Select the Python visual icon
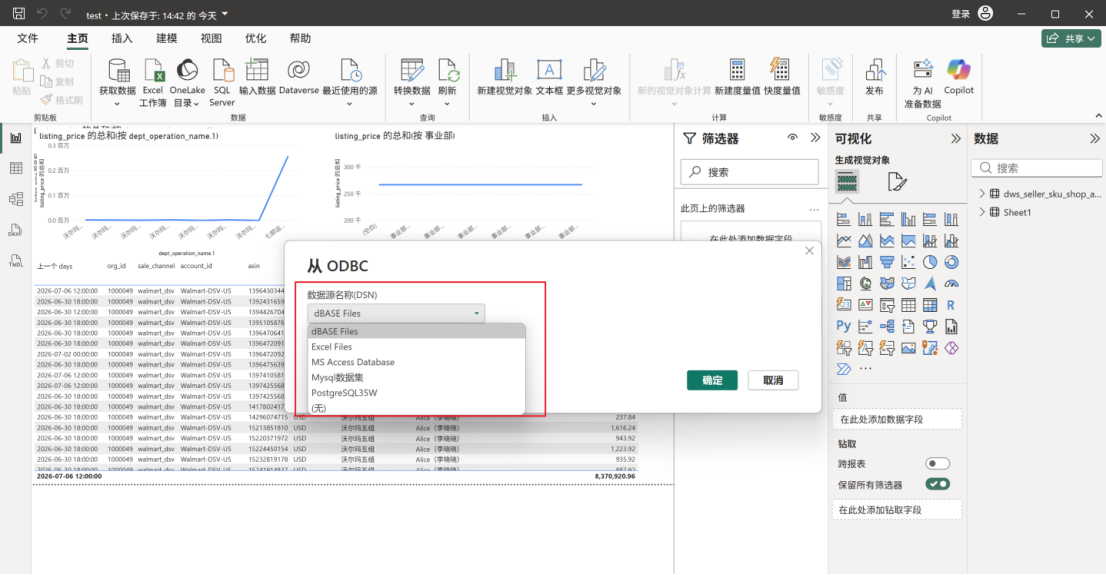 pos(844,326)
